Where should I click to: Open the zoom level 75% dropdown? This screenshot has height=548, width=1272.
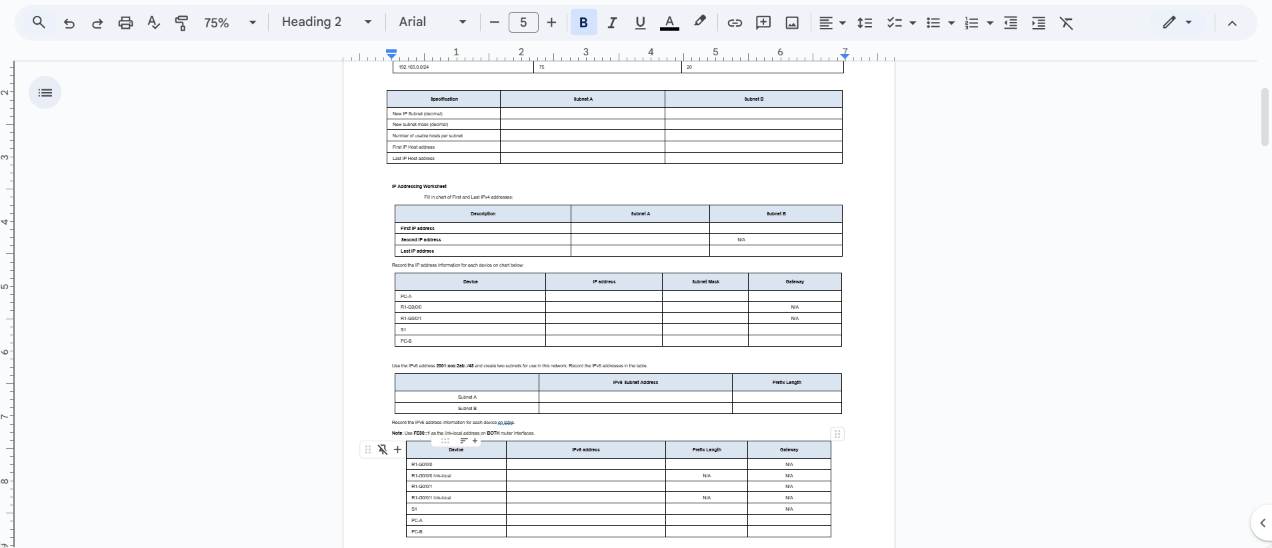click(x=231, y=22)
